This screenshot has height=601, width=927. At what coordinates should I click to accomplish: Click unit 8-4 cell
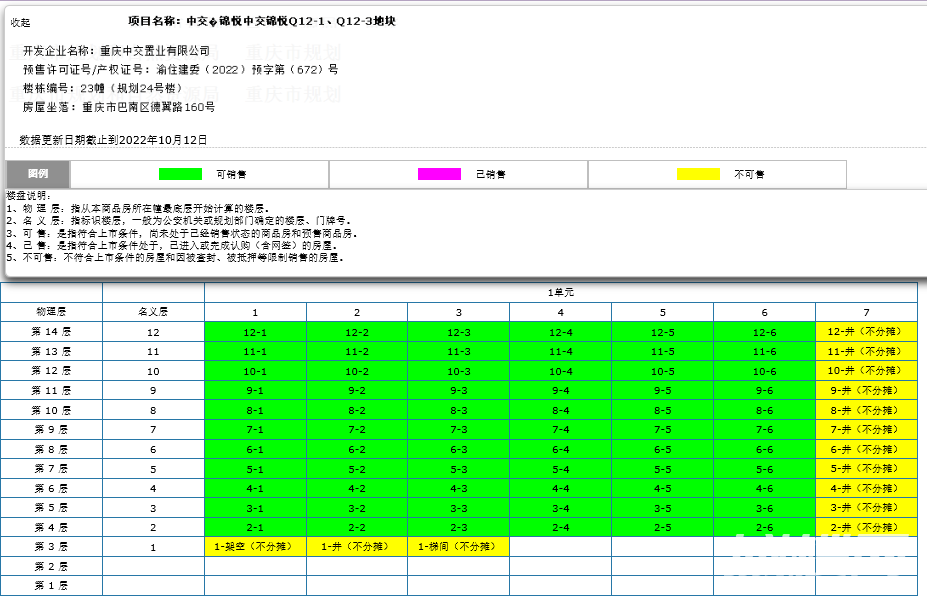[560, 410]
